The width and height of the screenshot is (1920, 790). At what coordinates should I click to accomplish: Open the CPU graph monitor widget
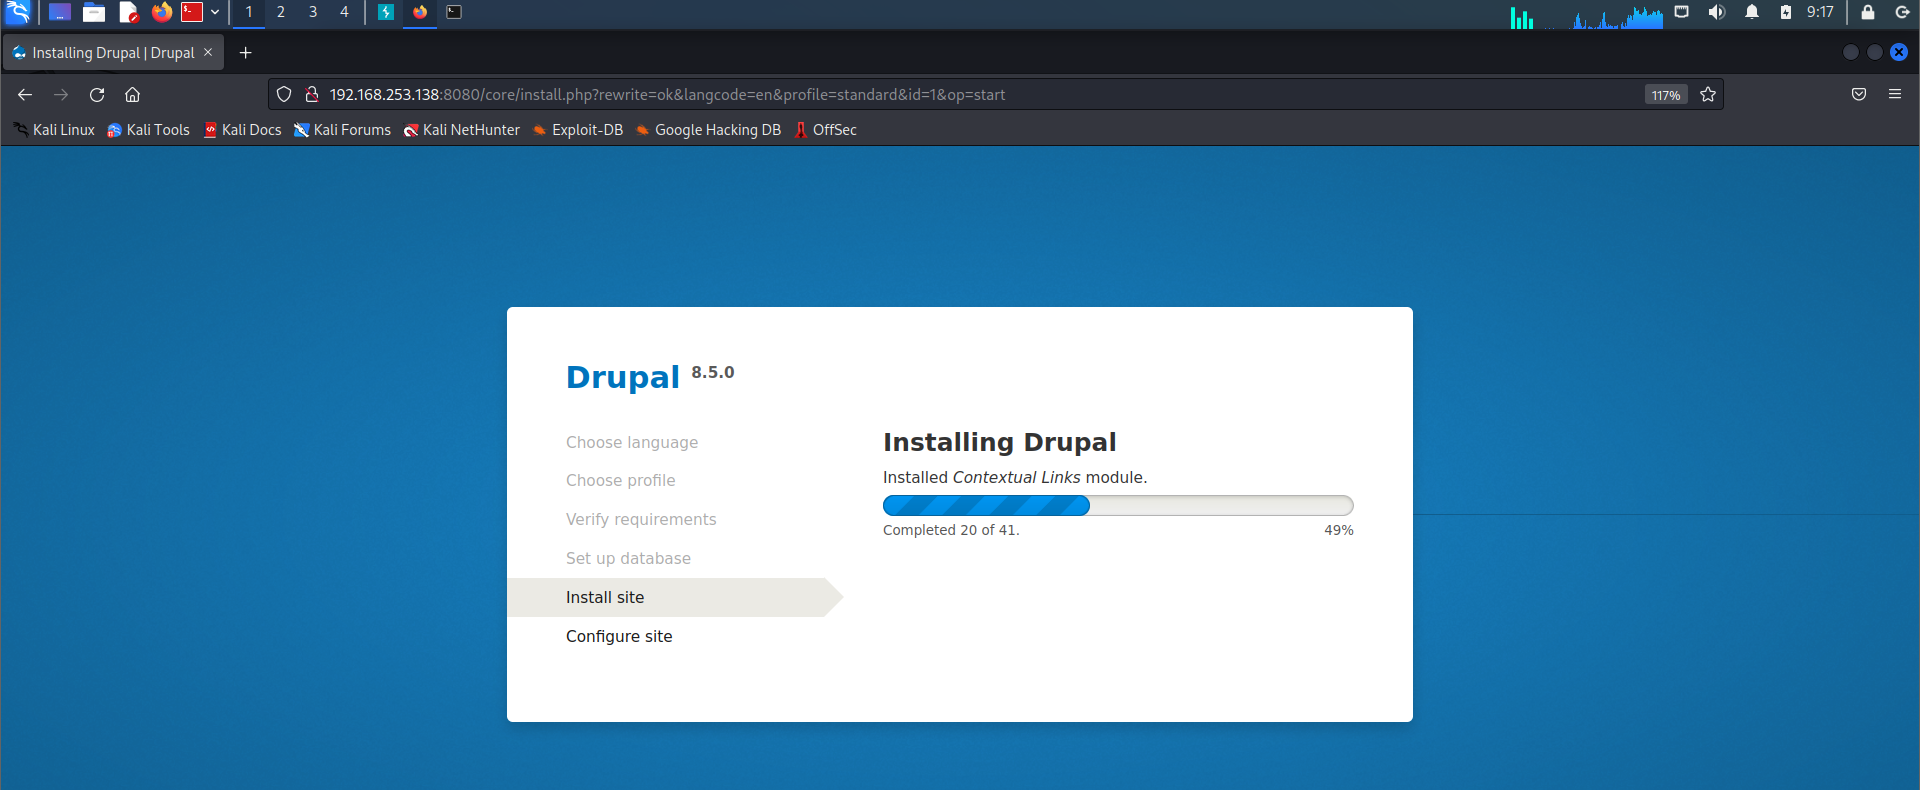tap(1617, 16)
